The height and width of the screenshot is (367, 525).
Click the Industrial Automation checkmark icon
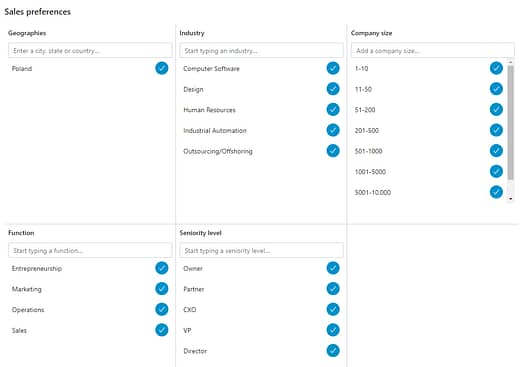point(333,130)
